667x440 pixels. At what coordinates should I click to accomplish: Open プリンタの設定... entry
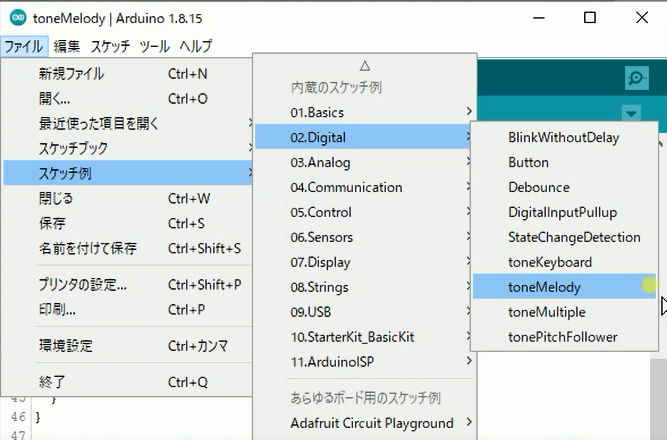128,284
